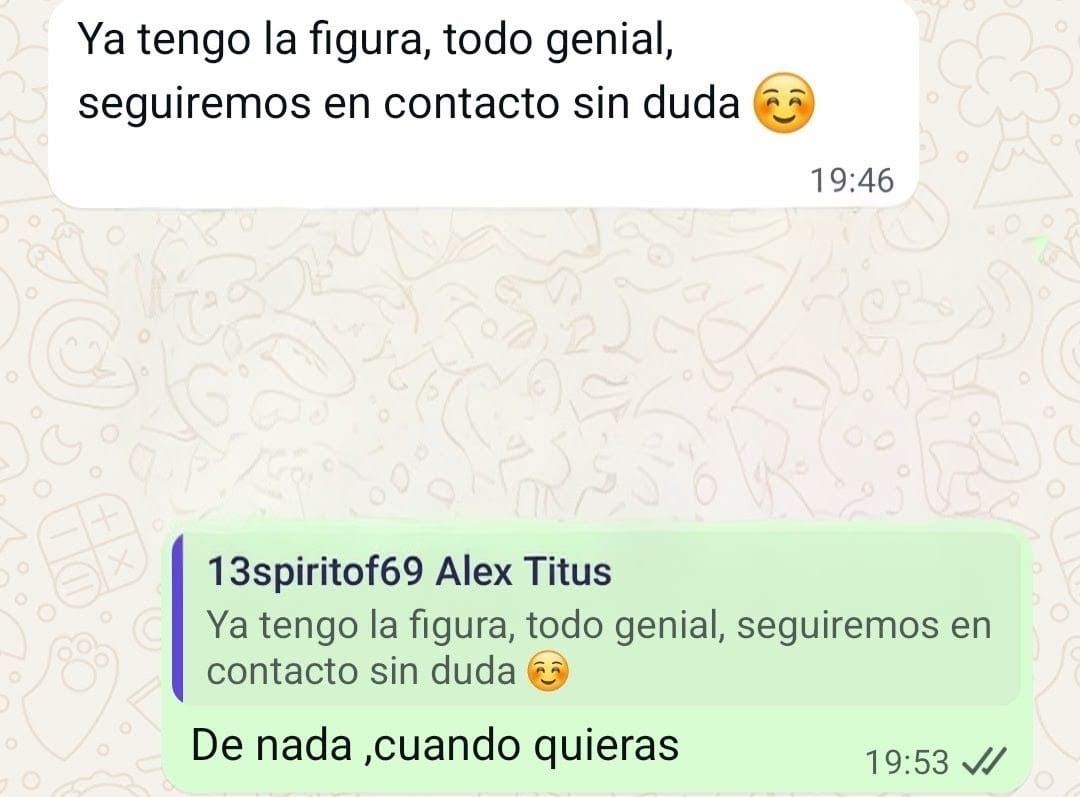Tap the crescent moon doodle on the background
Viewport: 1080px width, 797px height.
[x=65, y=443]
